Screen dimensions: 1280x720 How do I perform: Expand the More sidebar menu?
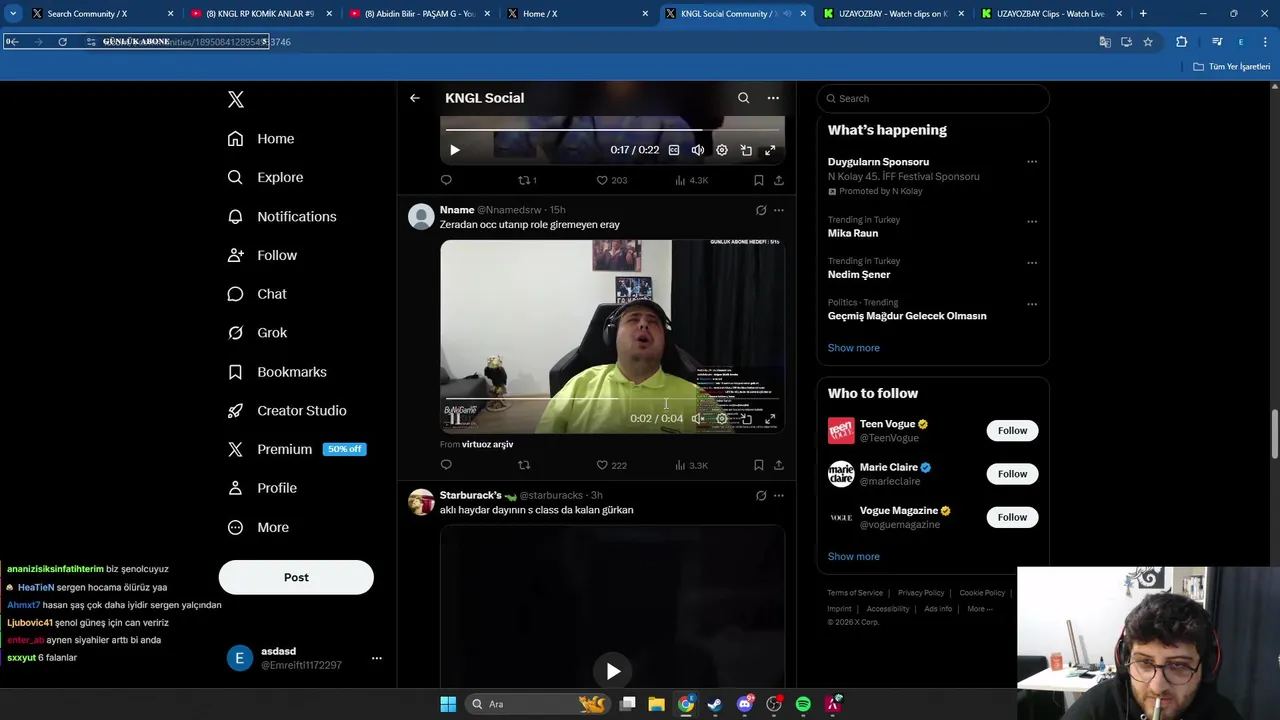(258, 528)
